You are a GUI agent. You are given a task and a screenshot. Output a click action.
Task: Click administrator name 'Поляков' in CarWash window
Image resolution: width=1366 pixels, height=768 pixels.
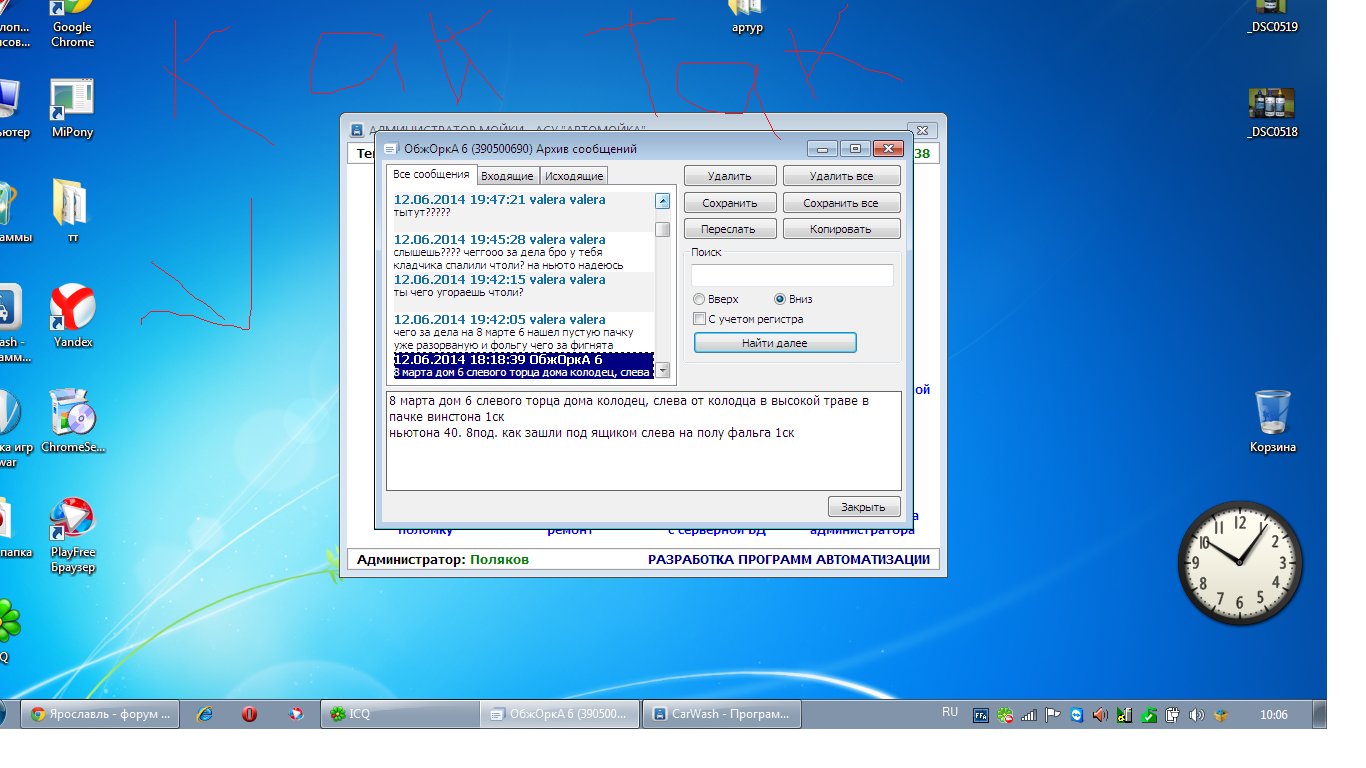click(x=499, y=559)
